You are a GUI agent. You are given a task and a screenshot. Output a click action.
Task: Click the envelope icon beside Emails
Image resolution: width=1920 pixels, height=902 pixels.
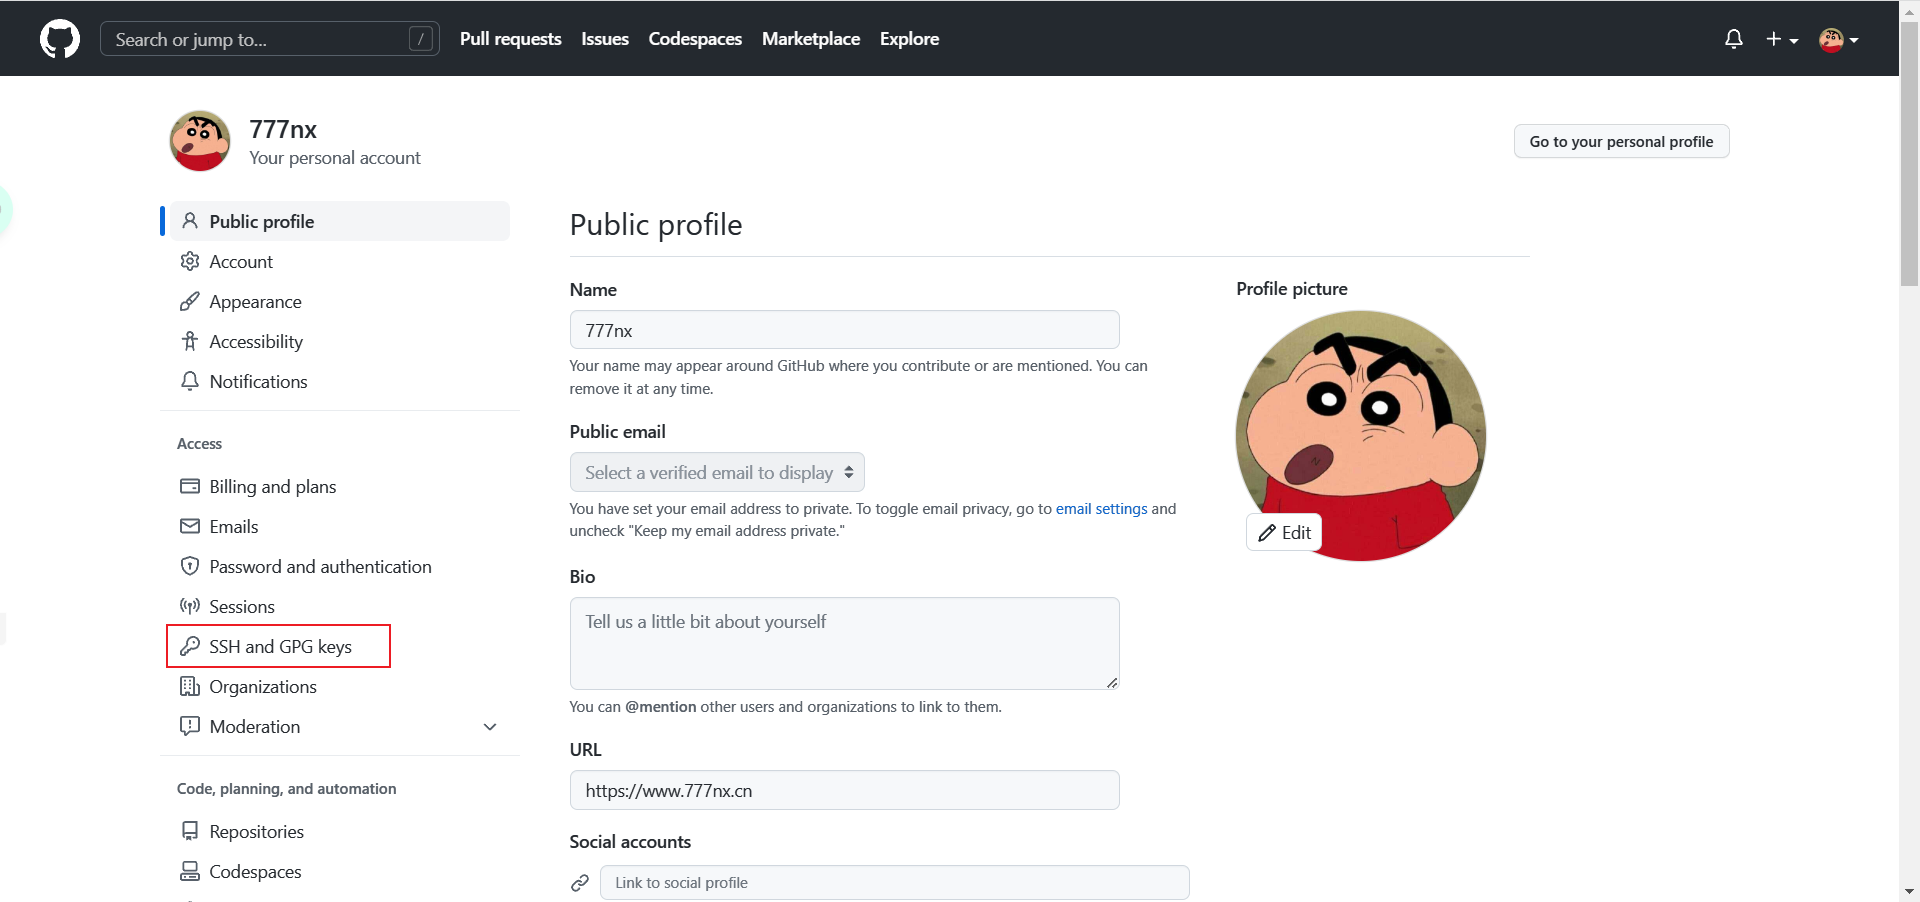point(190,526)
